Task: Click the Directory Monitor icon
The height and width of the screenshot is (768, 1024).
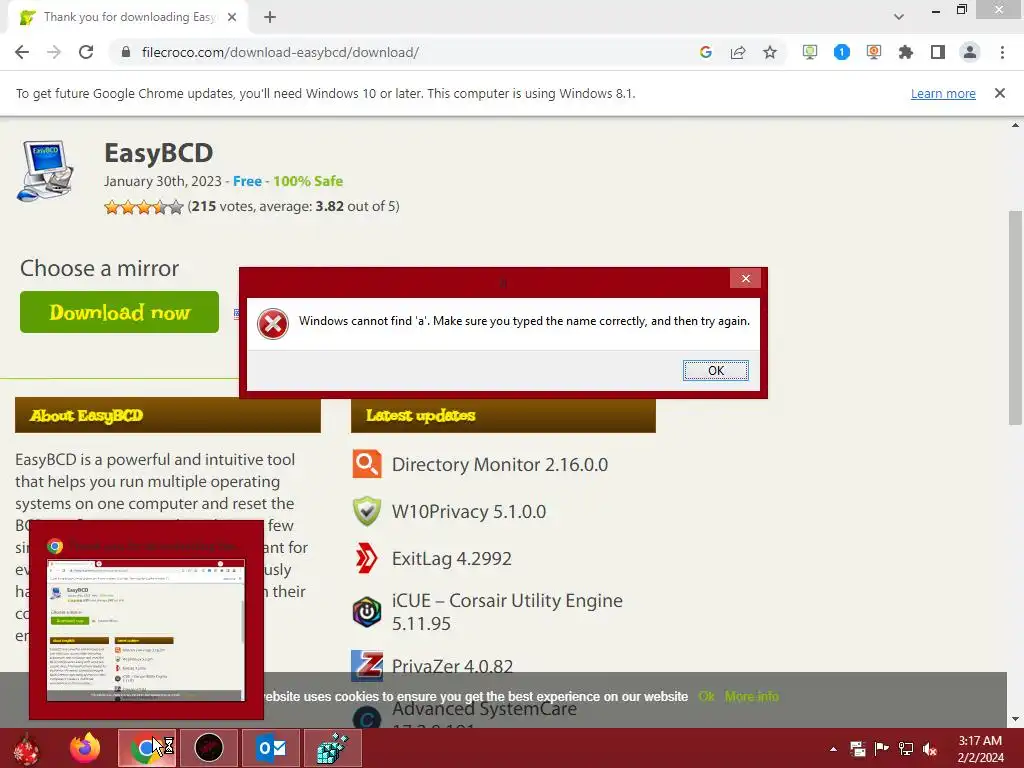Action: 367,464
